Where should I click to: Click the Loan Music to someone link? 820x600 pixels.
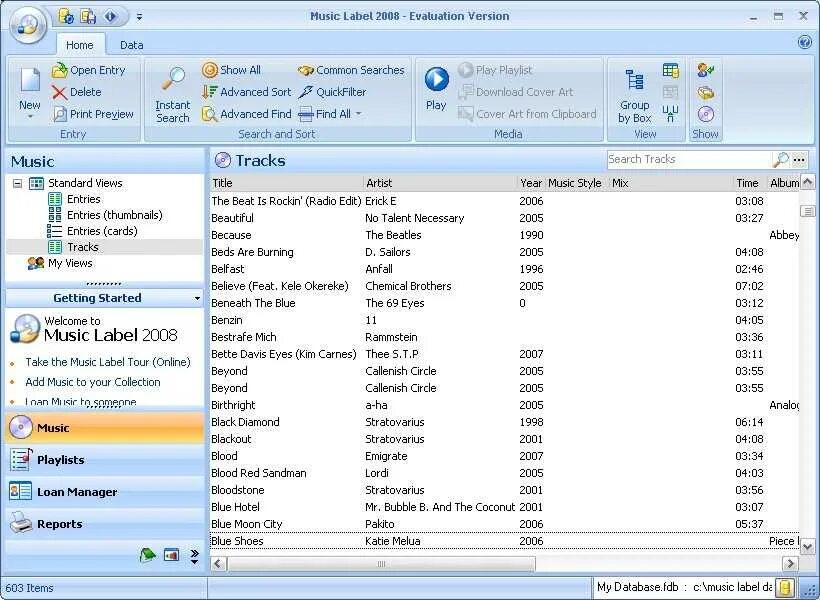[81, 401]
